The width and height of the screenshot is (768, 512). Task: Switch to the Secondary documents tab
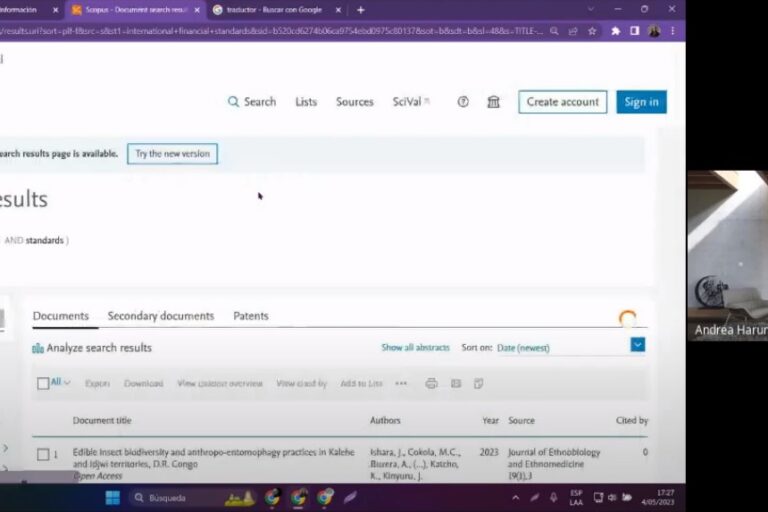pos(161,316)
